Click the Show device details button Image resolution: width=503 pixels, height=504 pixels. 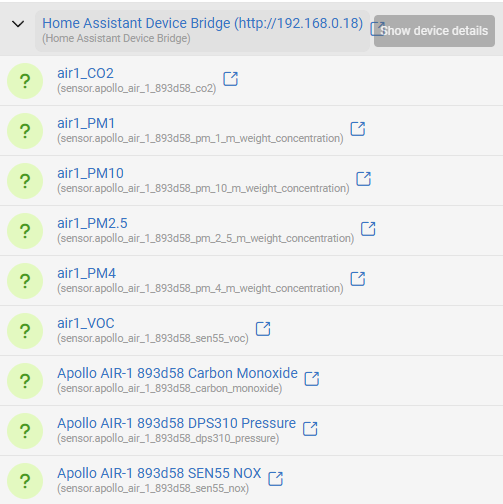pyautogui.click(x=434, y=31)
